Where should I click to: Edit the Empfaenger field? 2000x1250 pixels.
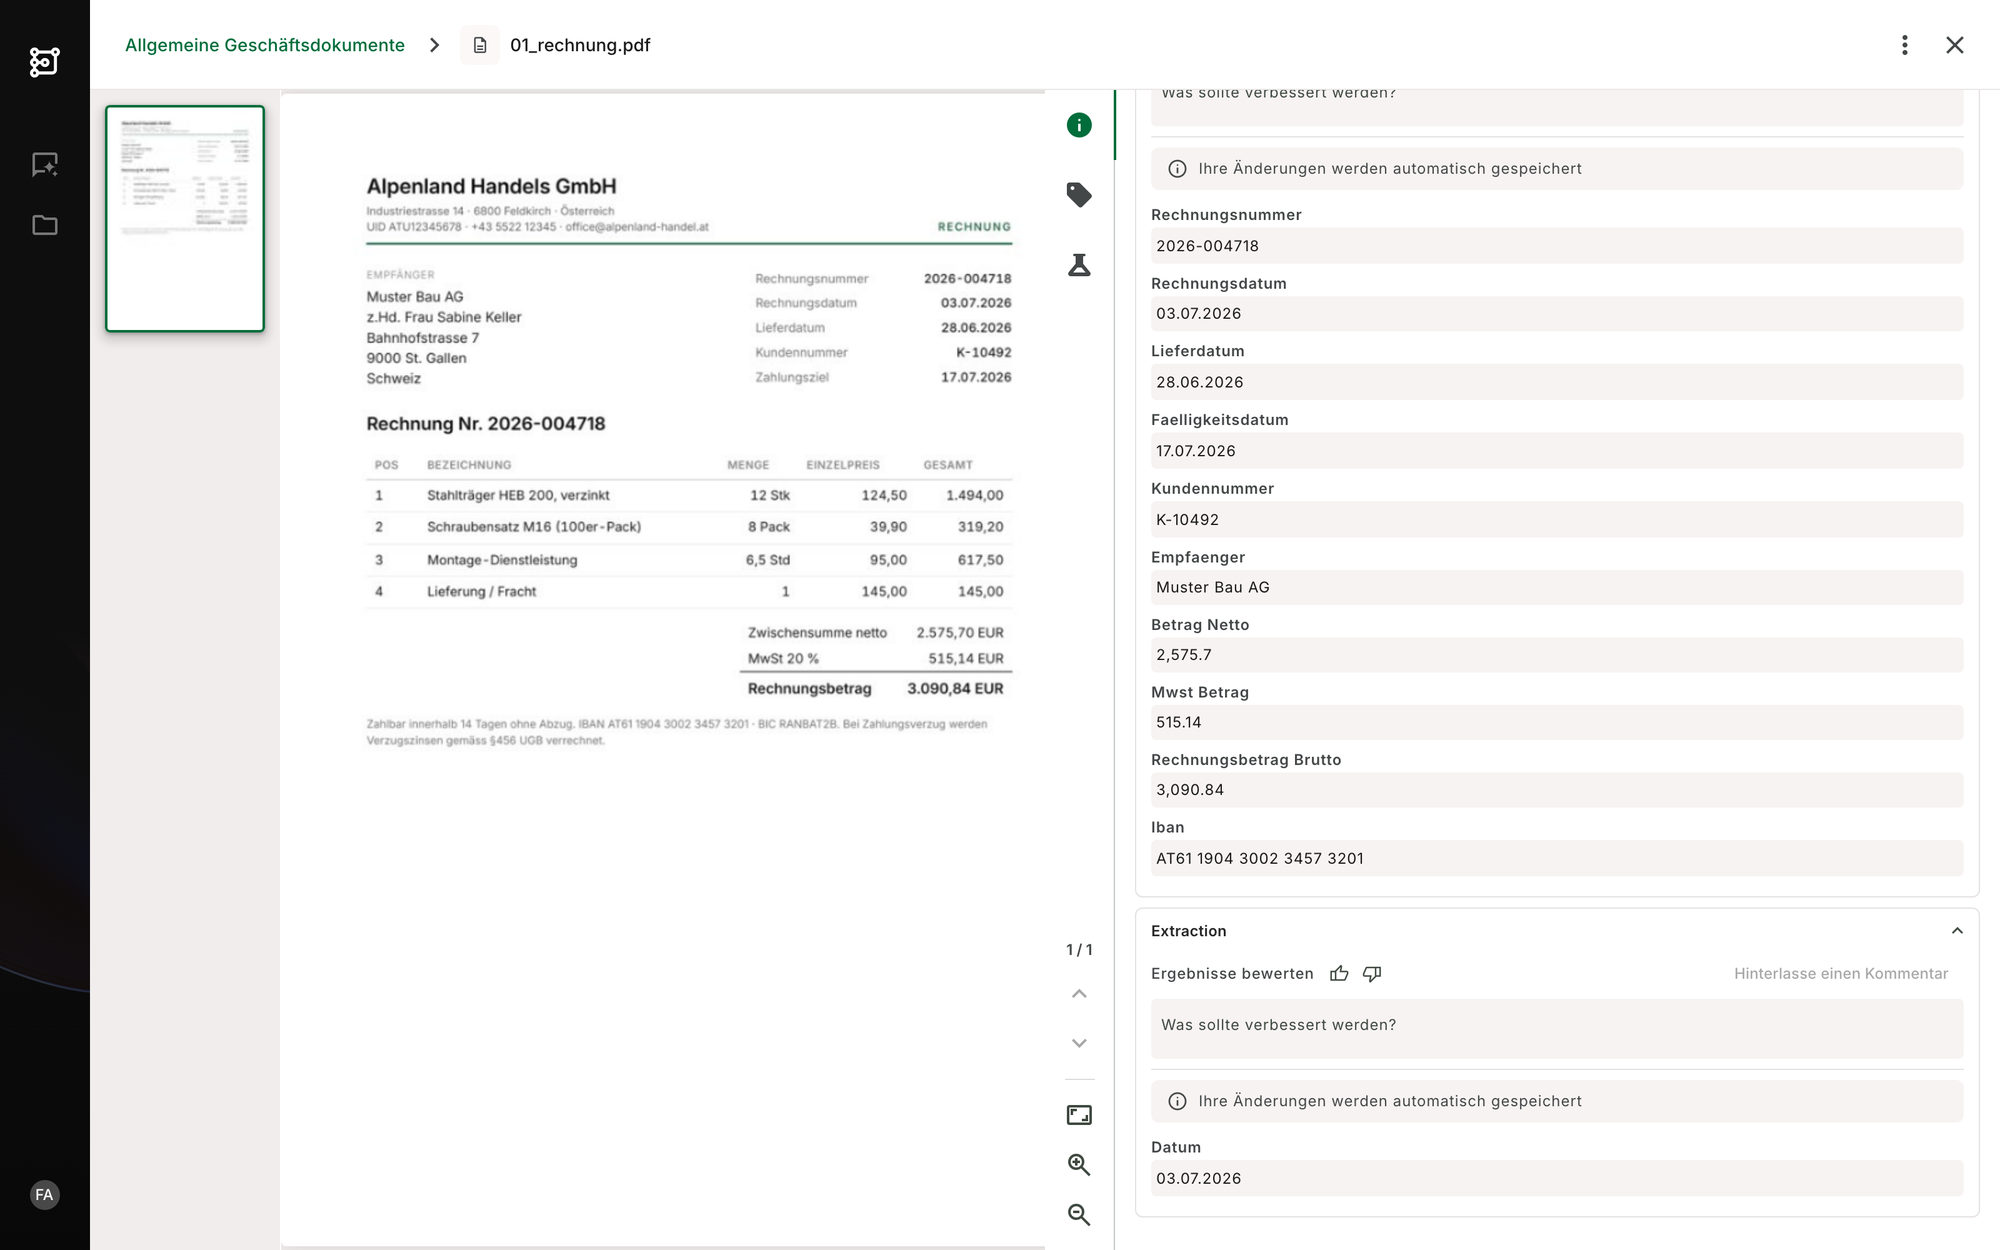pyautogui.click(x=1557, y=588)
